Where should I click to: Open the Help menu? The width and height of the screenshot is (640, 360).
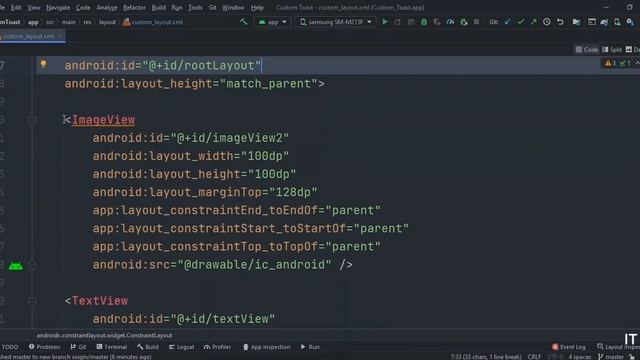click(257, 7)
